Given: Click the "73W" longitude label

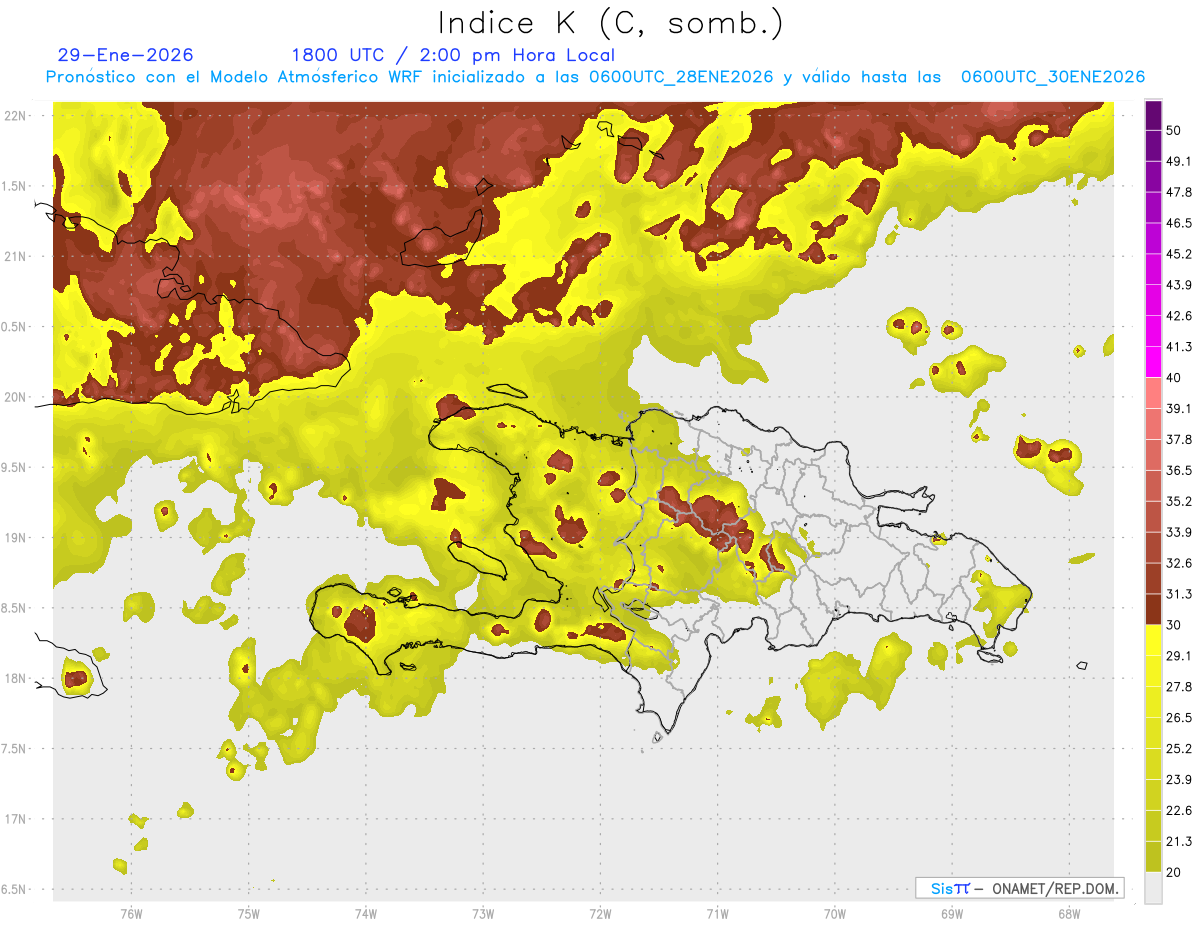Looking at the screenshot, I should [x=483, y=913].
